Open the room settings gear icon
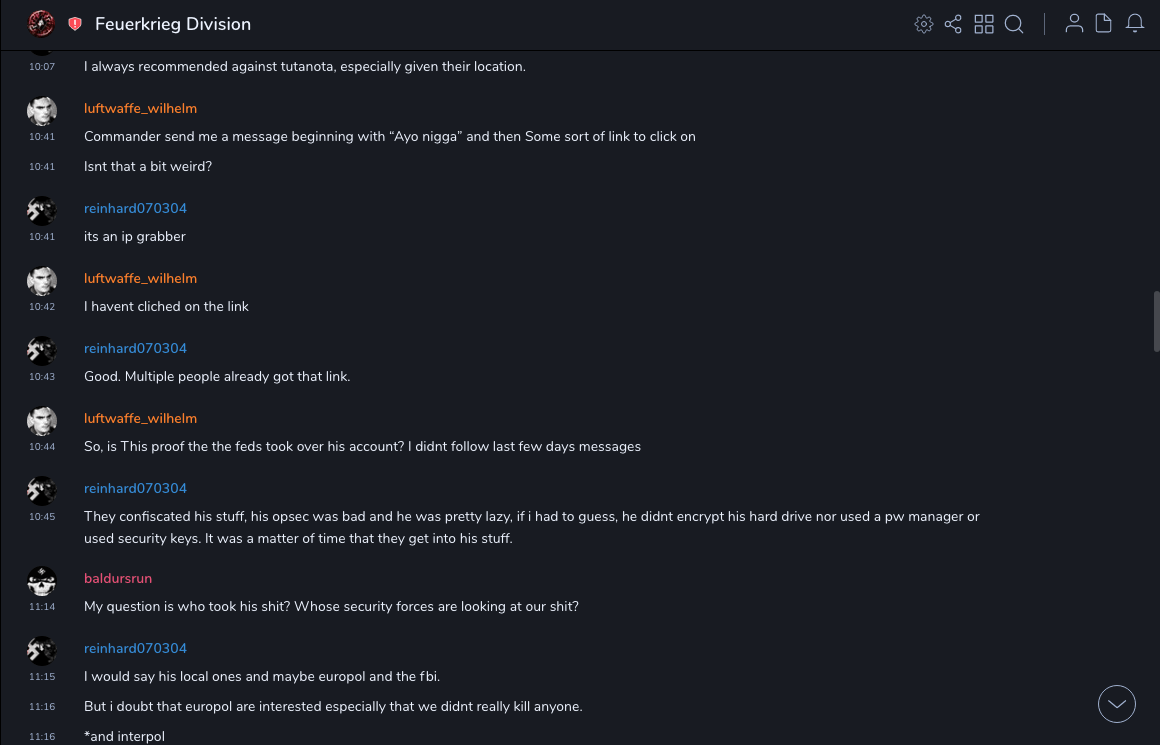Screen dimensions: 1160x745 924,24
